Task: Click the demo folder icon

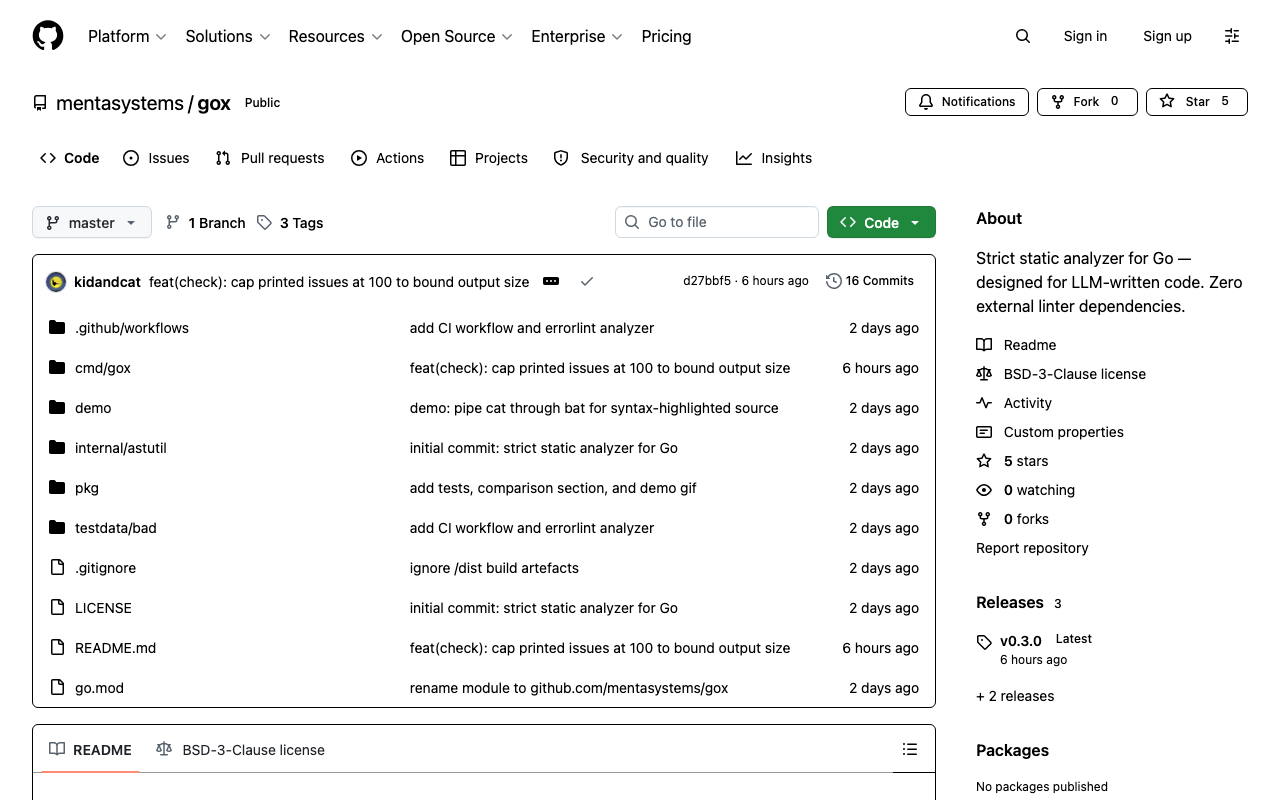Action: (x=57, y=408)
